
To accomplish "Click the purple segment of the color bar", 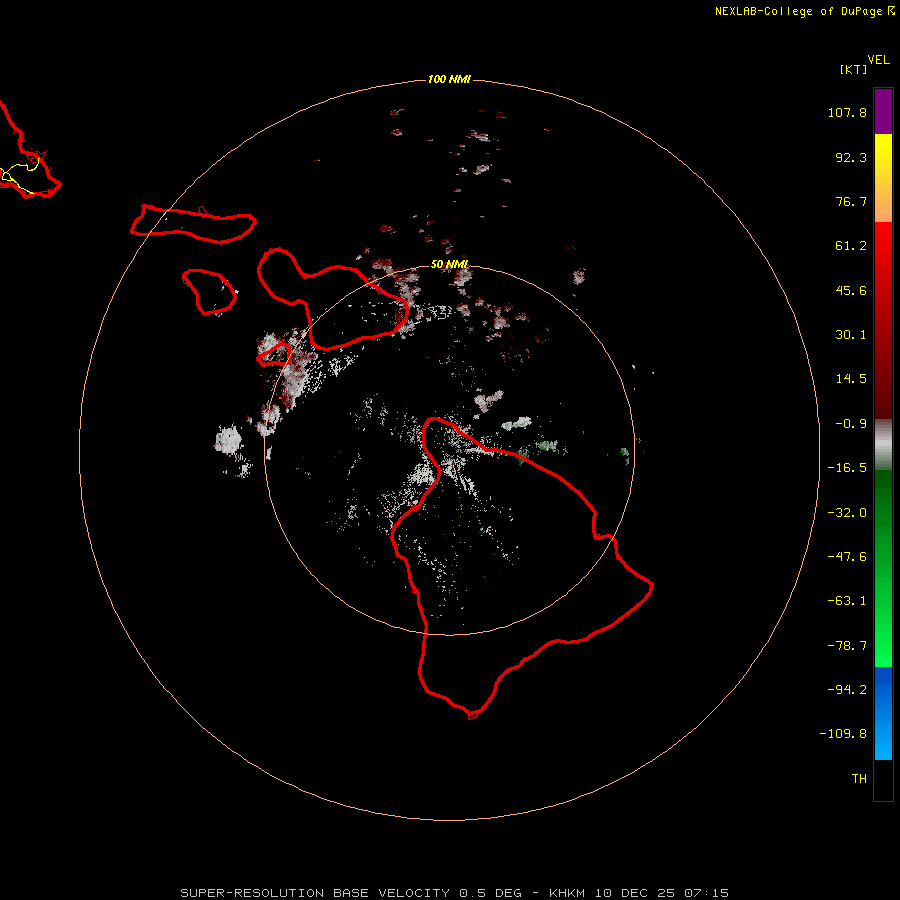I will [x=883, y=111].
